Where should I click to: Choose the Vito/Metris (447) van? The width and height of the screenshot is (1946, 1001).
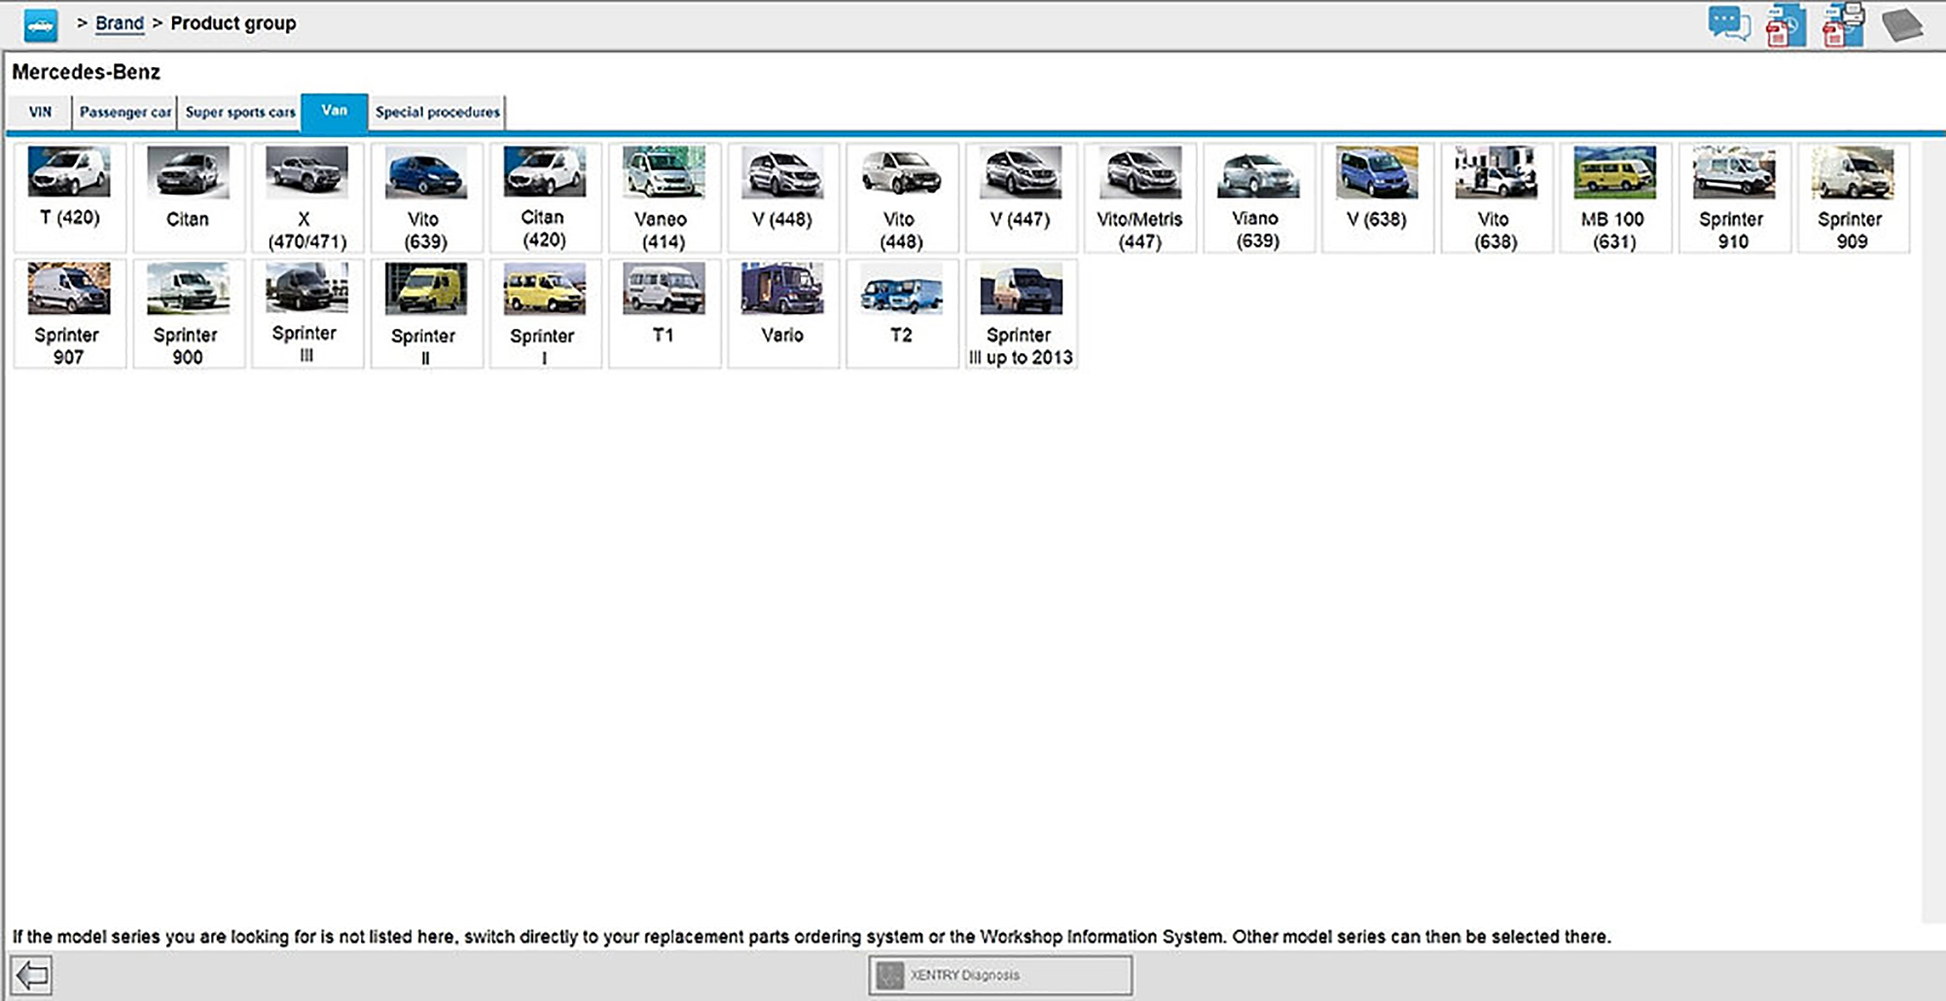(1139, 198)
